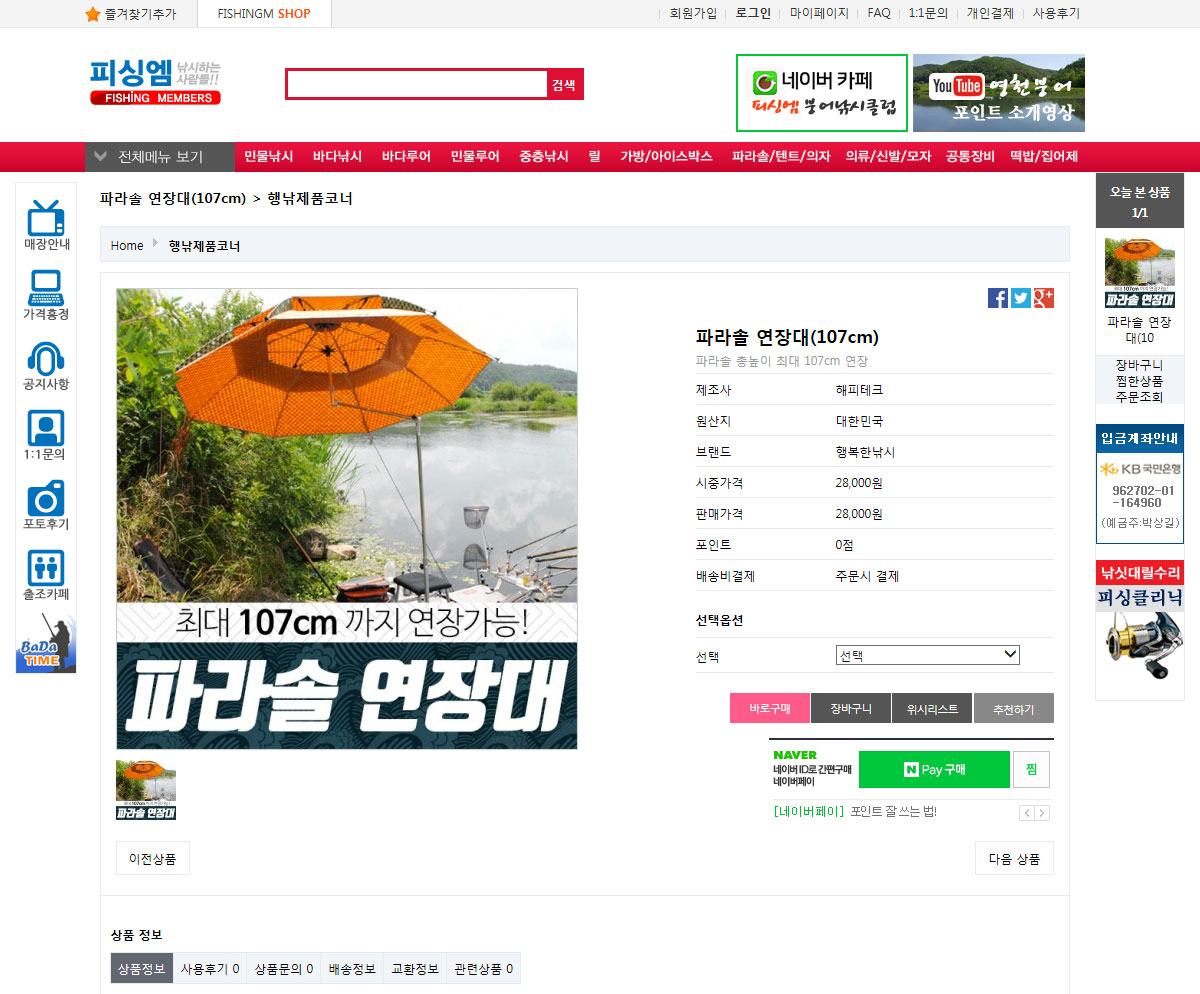Add the item with the 장바구니 button
Screen dimensions: 1200x994
click(x=851, y=709)
